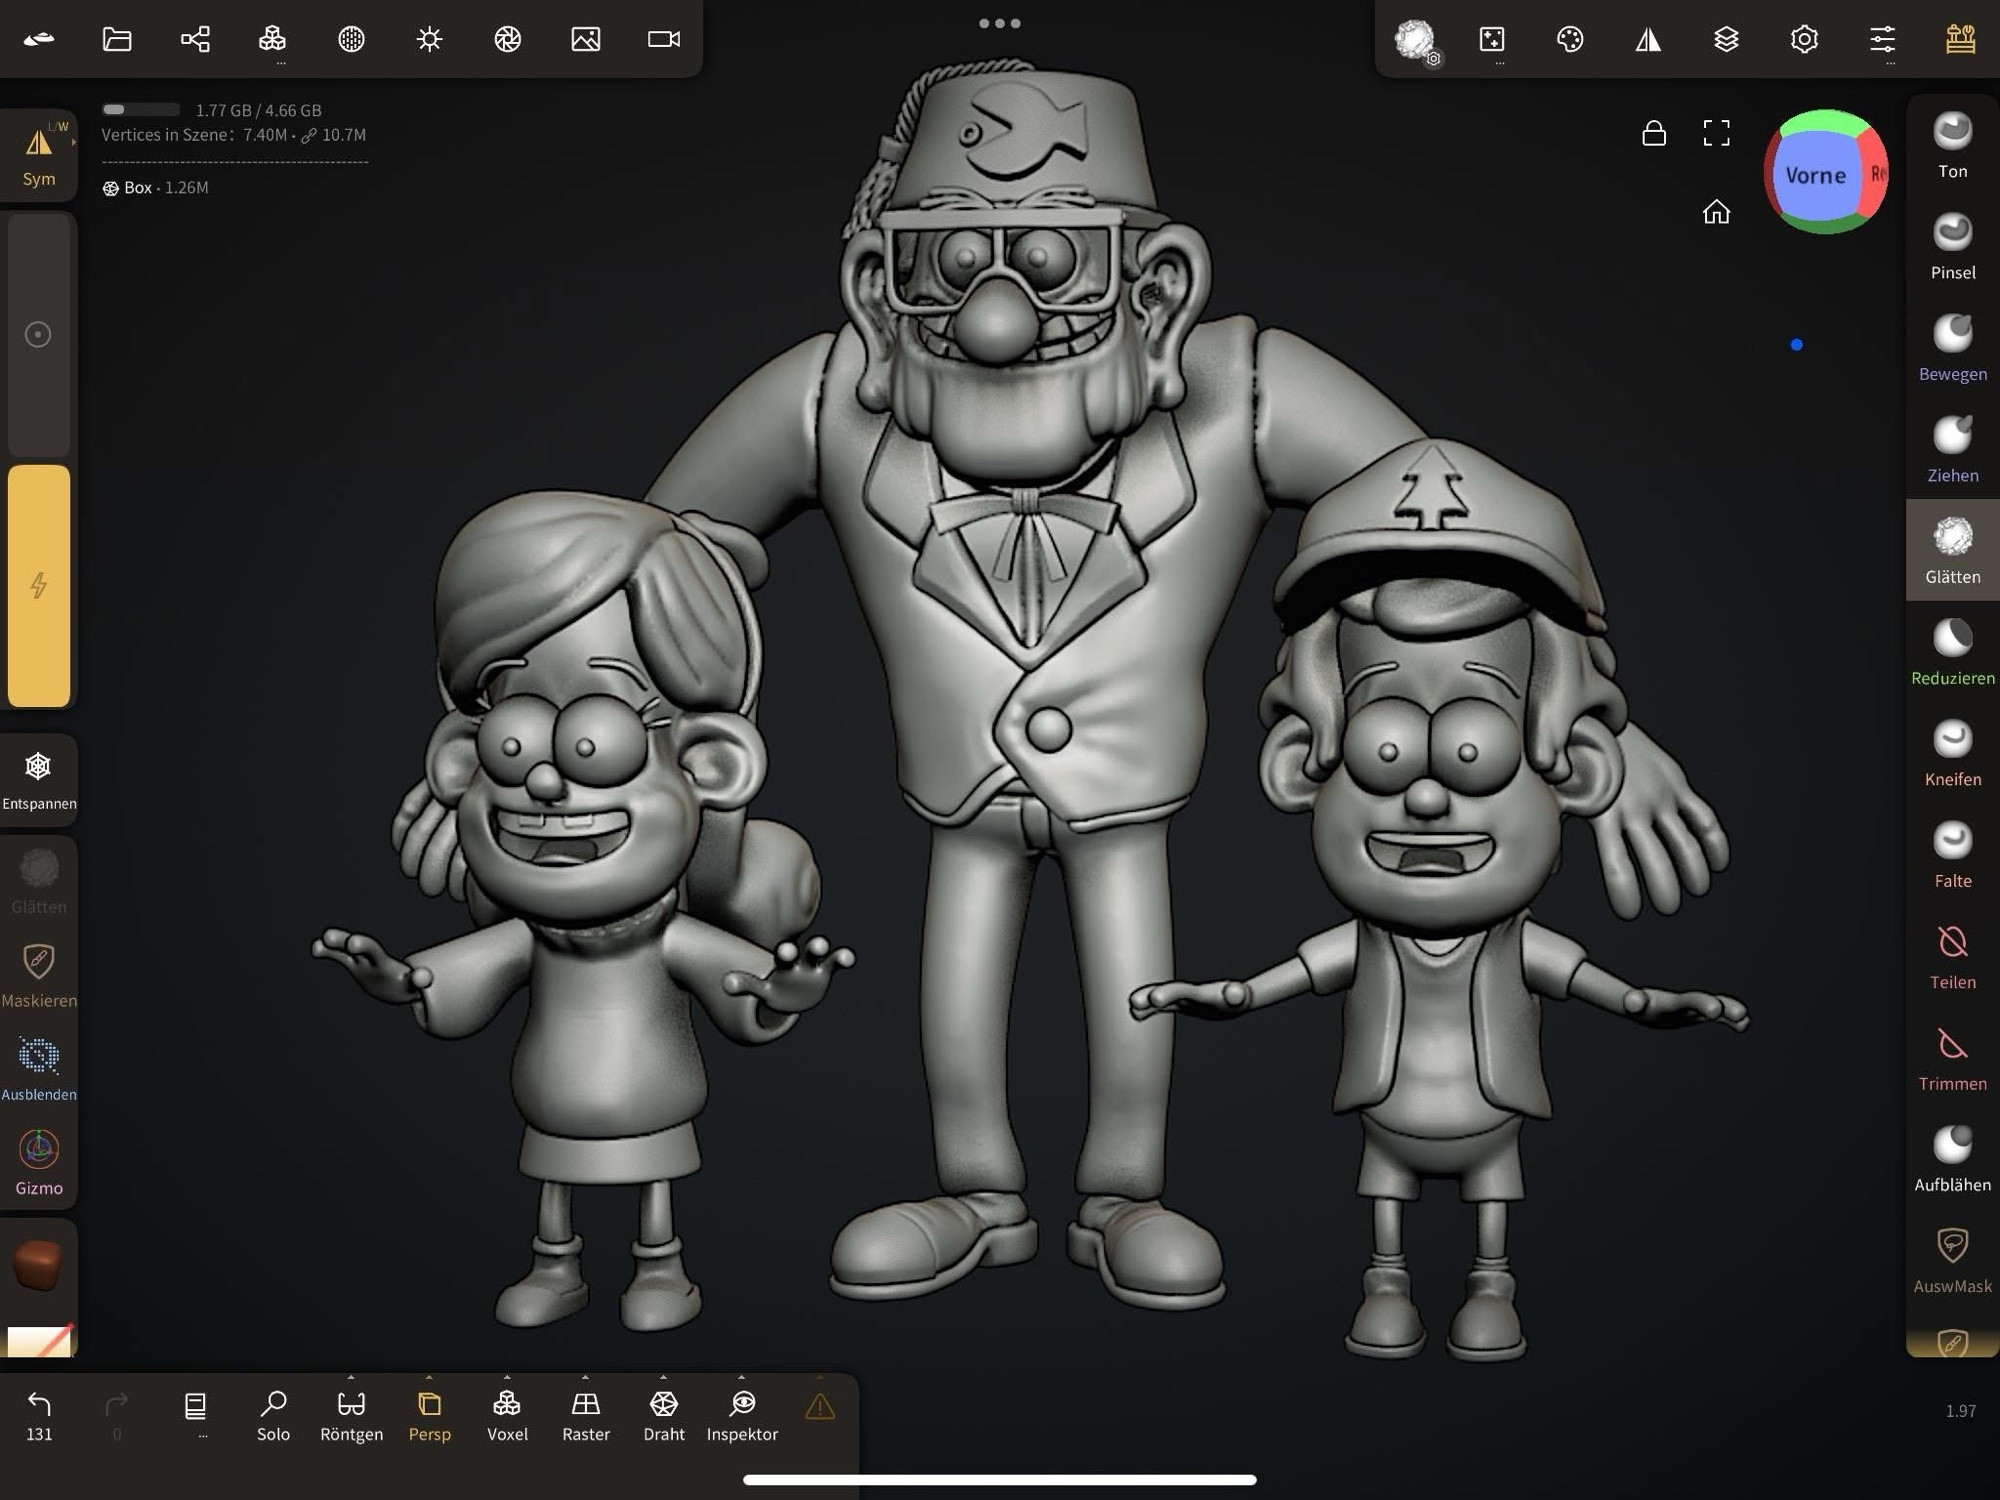Open the stroke settings menu
This screenshot has height=1500, width=2000.
coord(1492,39)
